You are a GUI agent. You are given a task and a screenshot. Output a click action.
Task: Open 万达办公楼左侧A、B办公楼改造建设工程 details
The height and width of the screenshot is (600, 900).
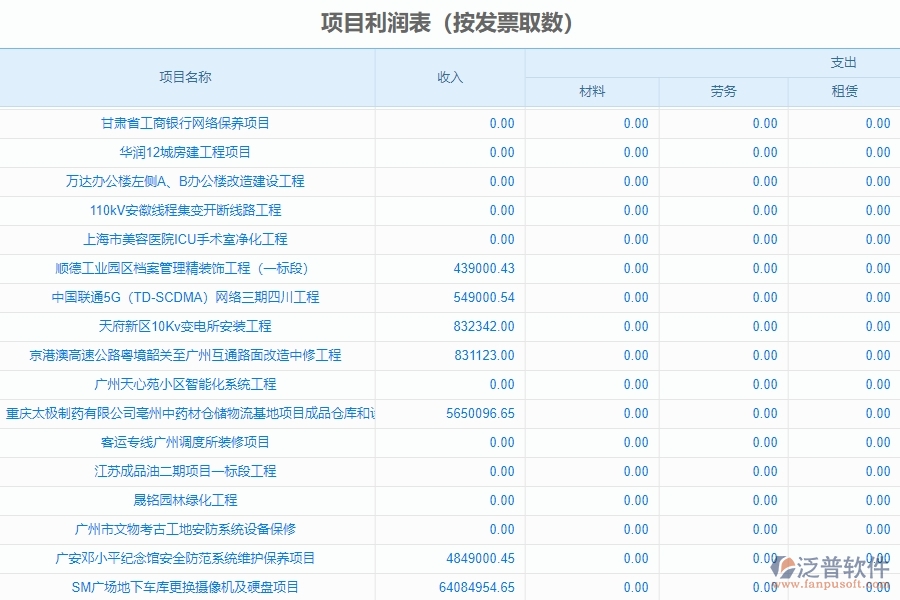click(x=188, y=181)
